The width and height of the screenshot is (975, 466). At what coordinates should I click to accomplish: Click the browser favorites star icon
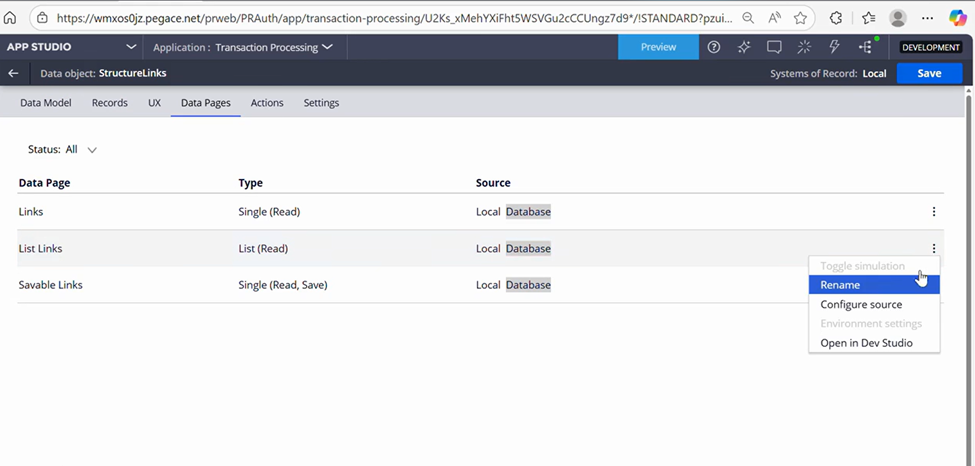pyautogui.click(x=800, y=18)
